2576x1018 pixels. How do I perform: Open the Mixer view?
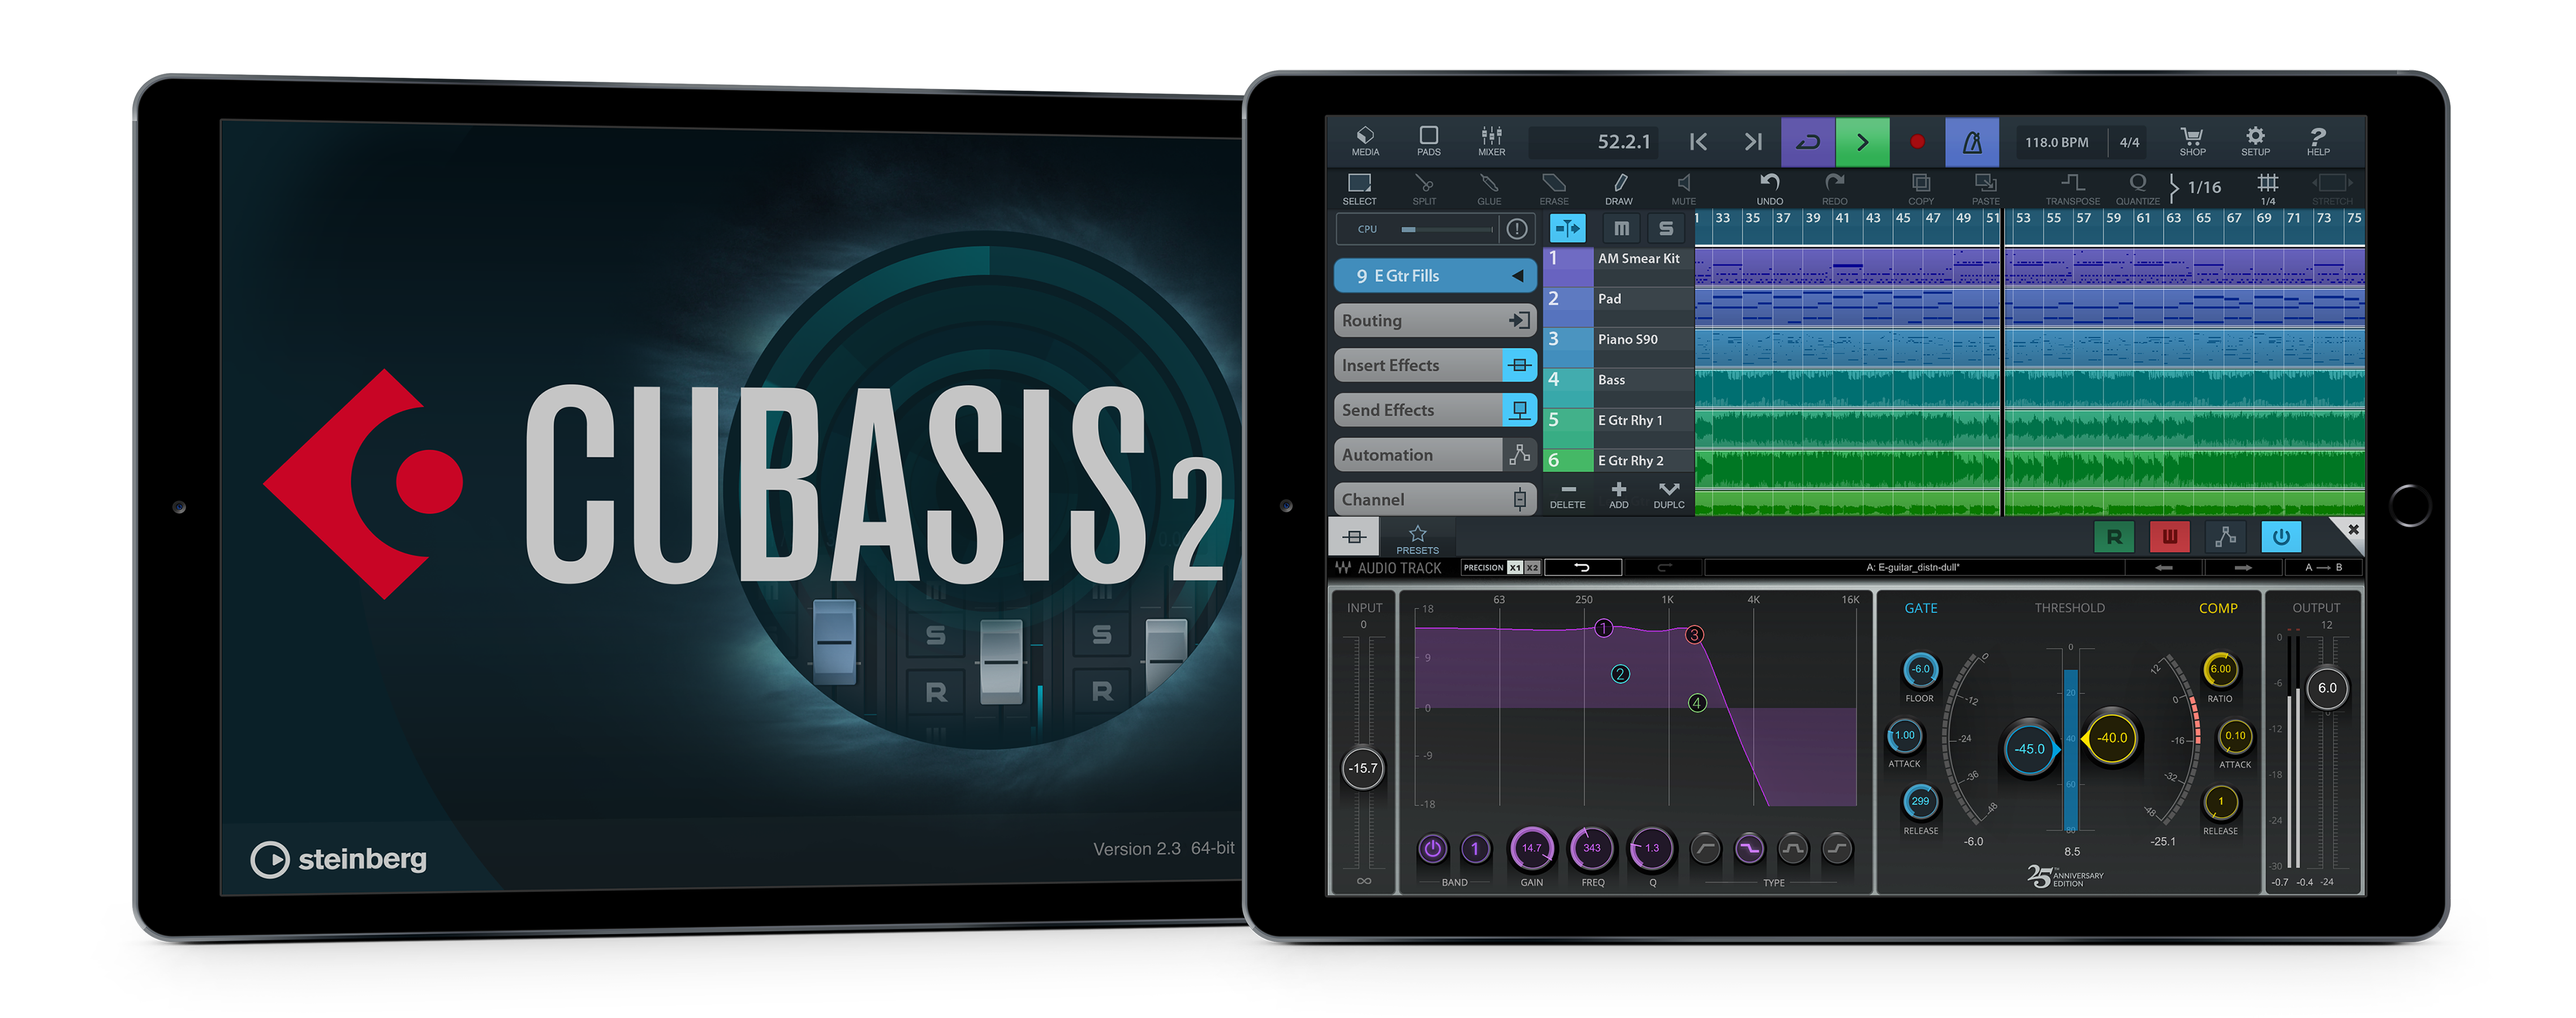coord(1491,141)
